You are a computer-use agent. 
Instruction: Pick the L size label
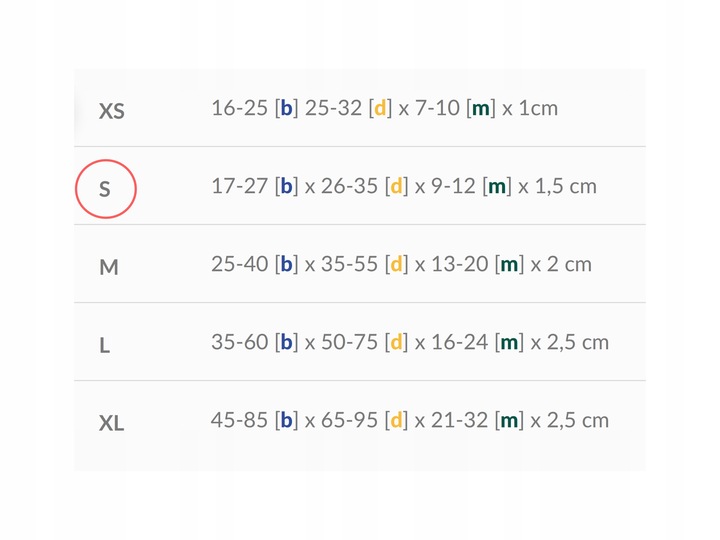pos(105,345)
